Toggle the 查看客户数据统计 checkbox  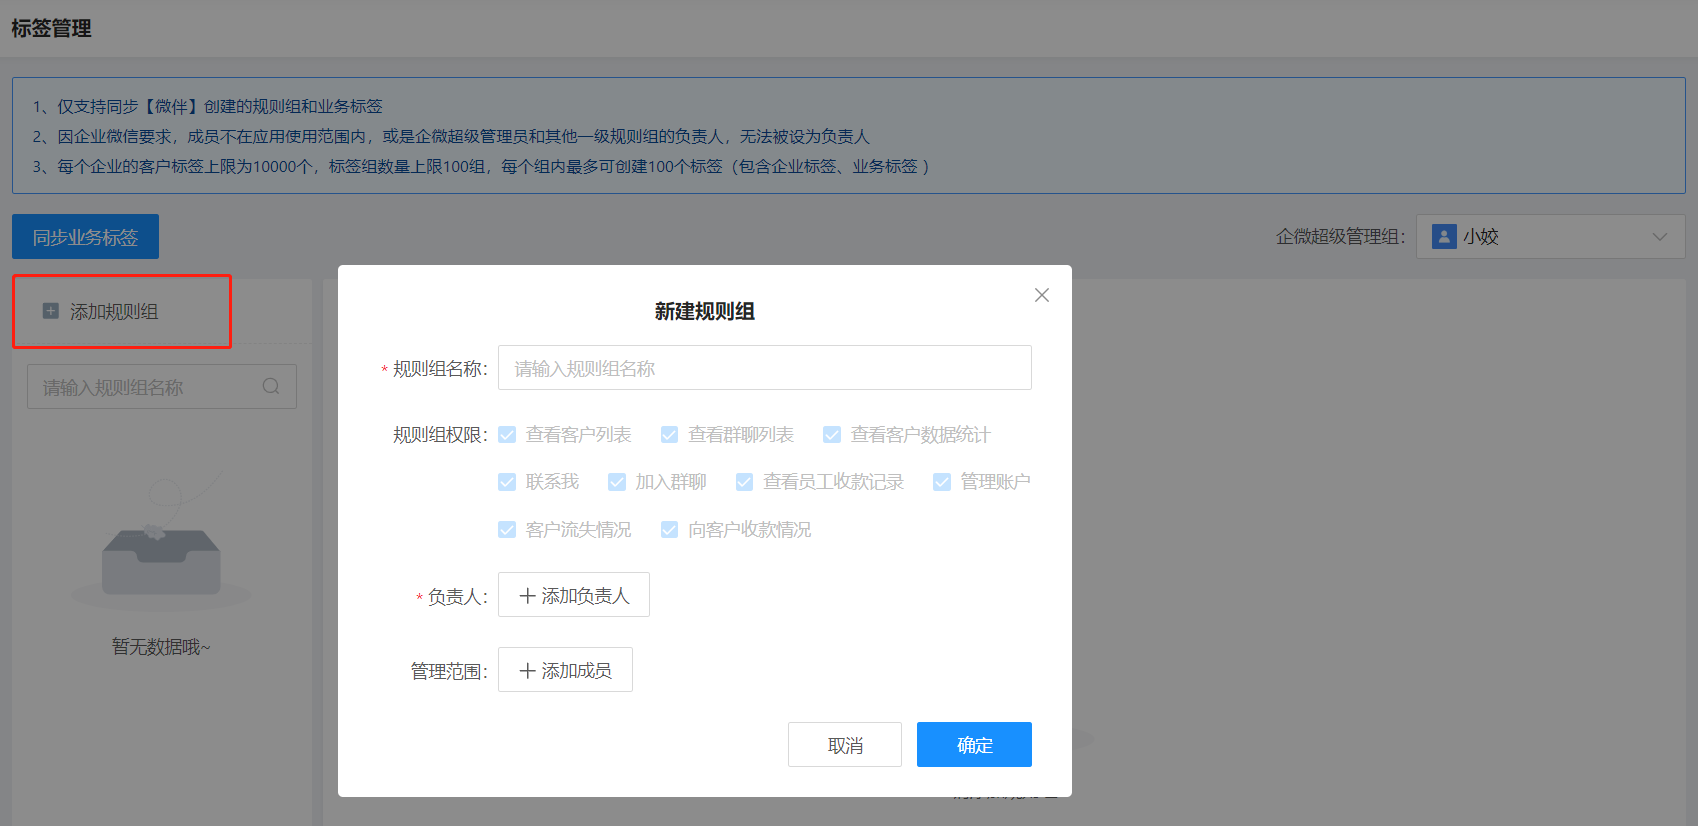click(832, 435)
